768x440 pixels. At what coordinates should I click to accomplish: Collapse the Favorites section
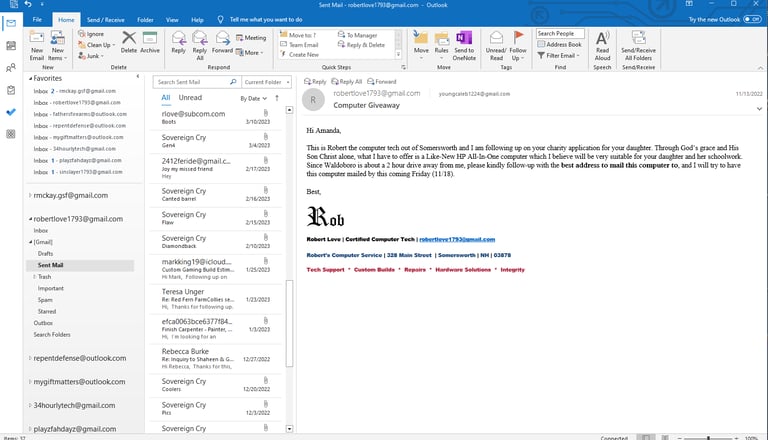tap(30, 78)
